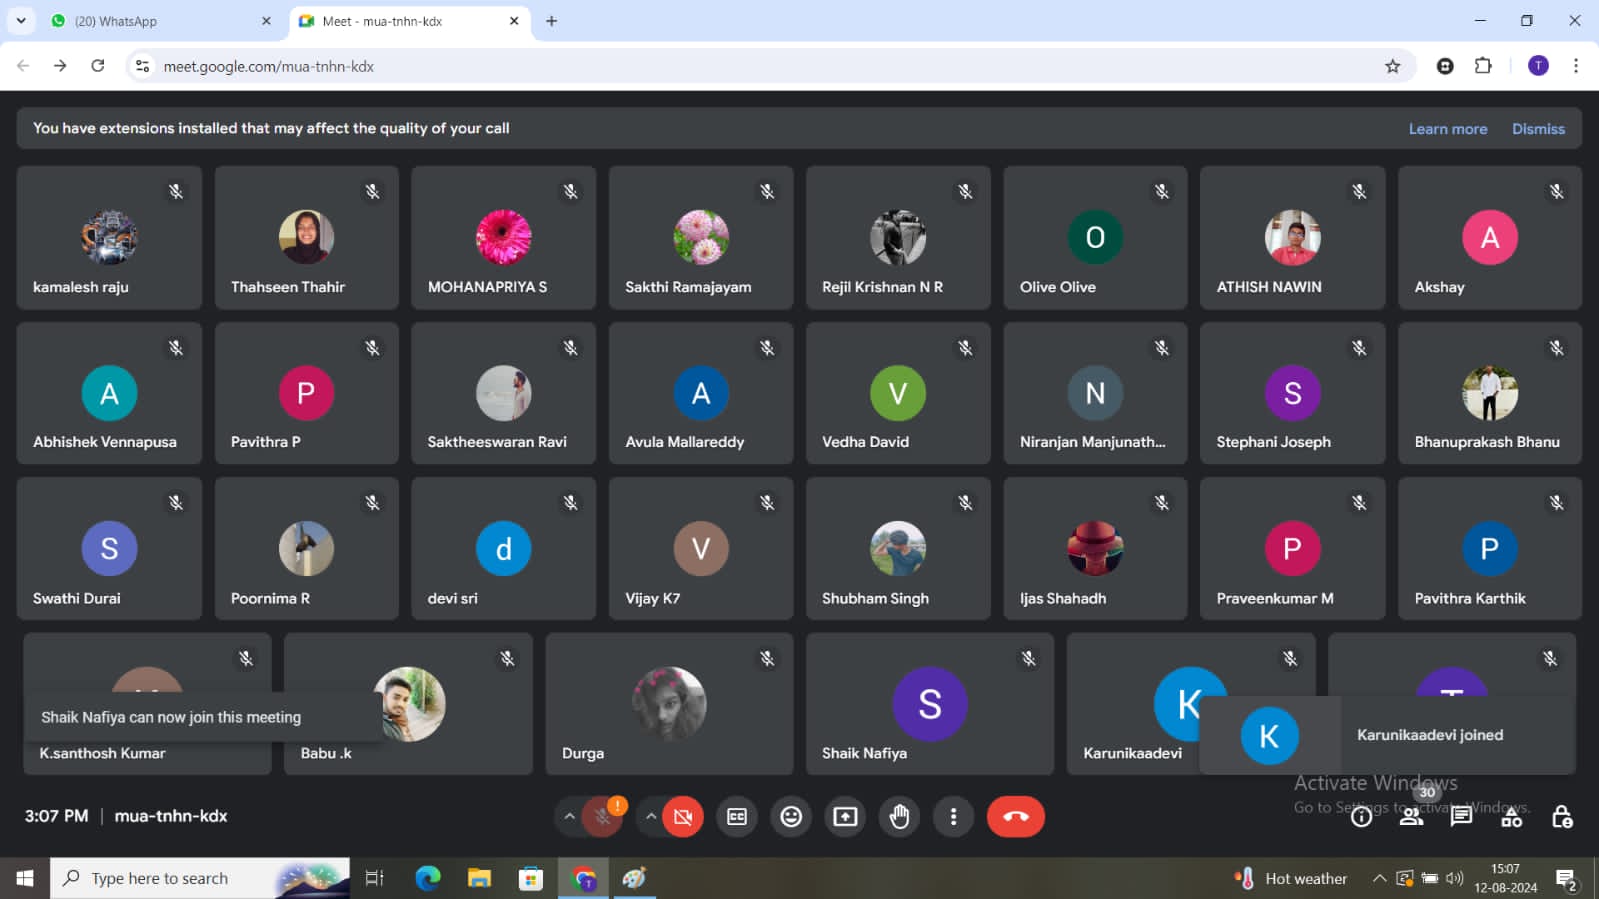The width and height of the screenshot is (1599, 899).
Task: Leave the call with the red hang-up button
Action: [1015, 817]
